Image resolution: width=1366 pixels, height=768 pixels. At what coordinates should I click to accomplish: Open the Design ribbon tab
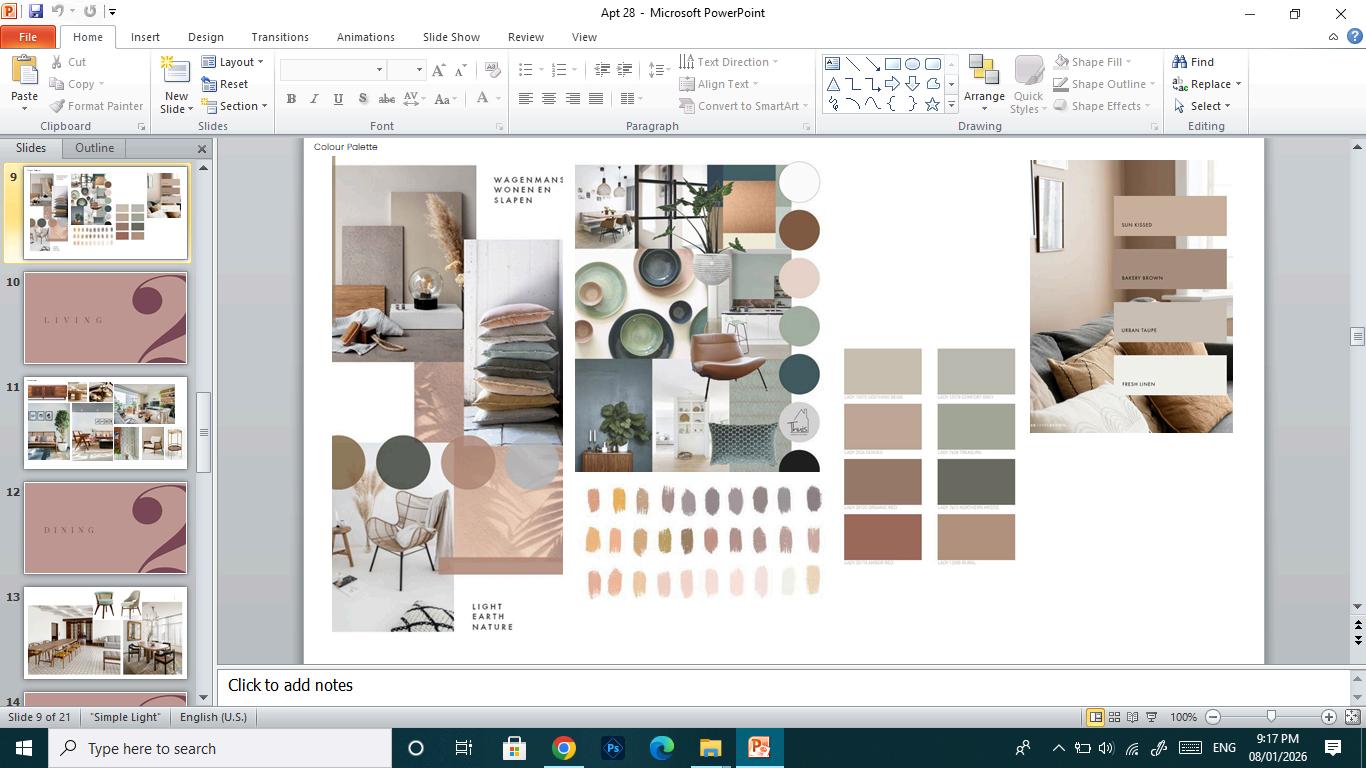pyautogui.click(x=206, y=37)
